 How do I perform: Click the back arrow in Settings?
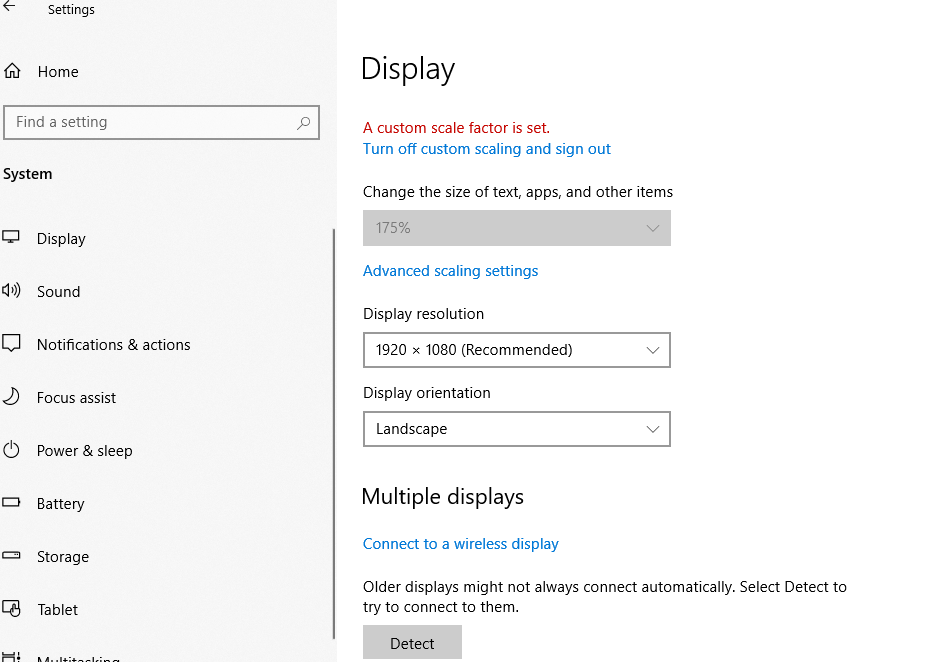click(x=9, y=7)
